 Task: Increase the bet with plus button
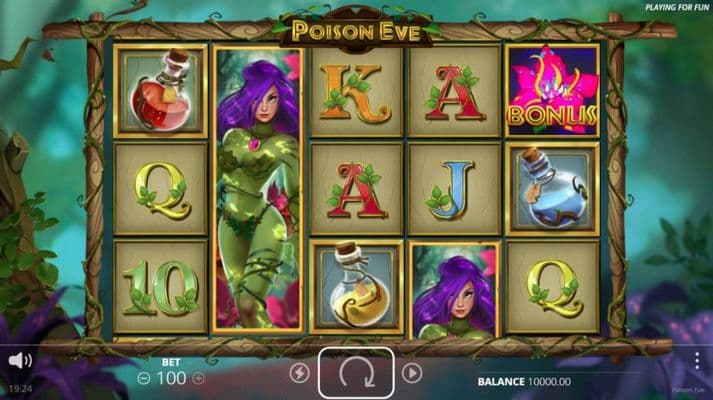coord(198,378)
